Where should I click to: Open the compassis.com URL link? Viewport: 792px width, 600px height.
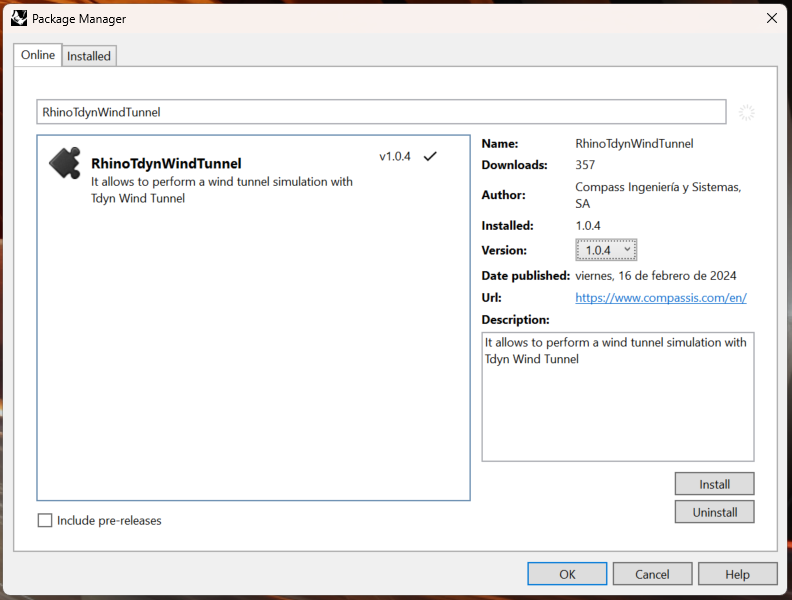point(661,297)
